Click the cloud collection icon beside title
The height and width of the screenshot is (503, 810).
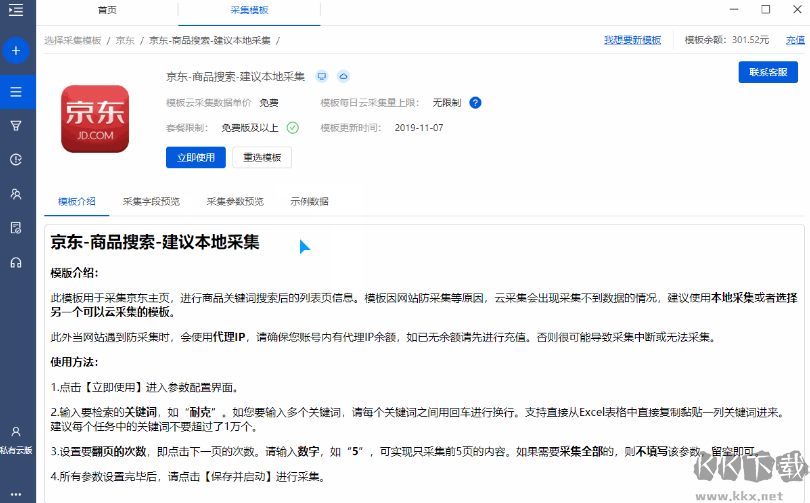(343, 76)
